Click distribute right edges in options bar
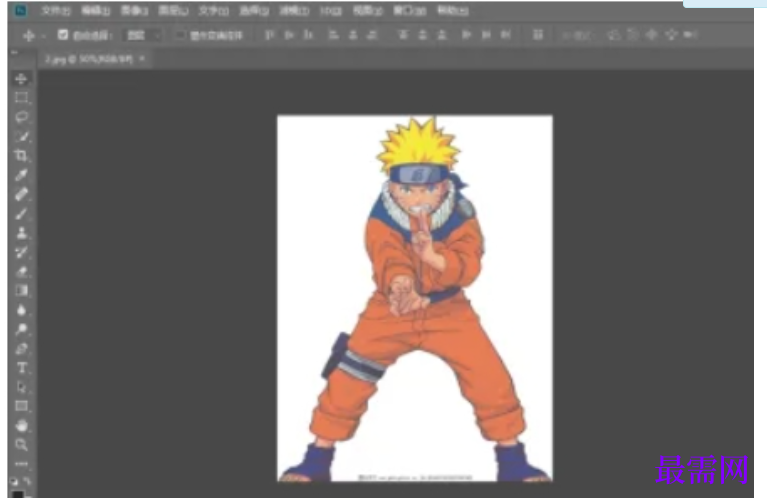The width and height of the screenshot is (767, 501). pos(505,35)
